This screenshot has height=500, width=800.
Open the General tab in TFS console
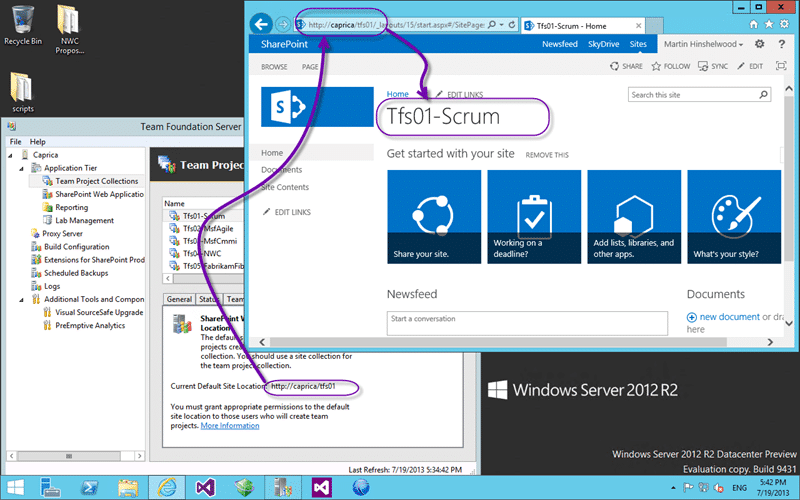tap(179, 299)
